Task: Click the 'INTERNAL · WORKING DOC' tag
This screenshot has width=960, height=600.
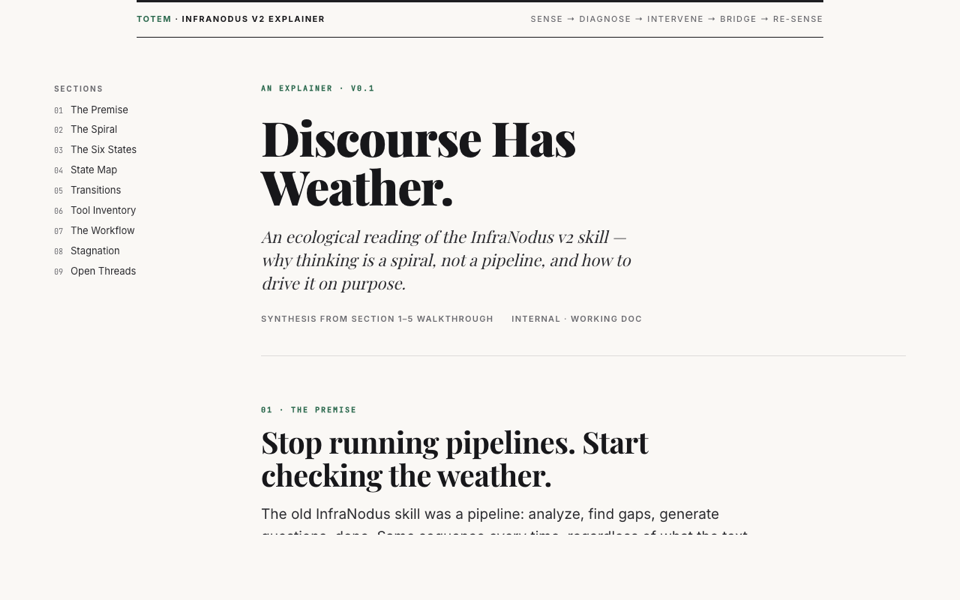Action: click(x=576, y=319)
